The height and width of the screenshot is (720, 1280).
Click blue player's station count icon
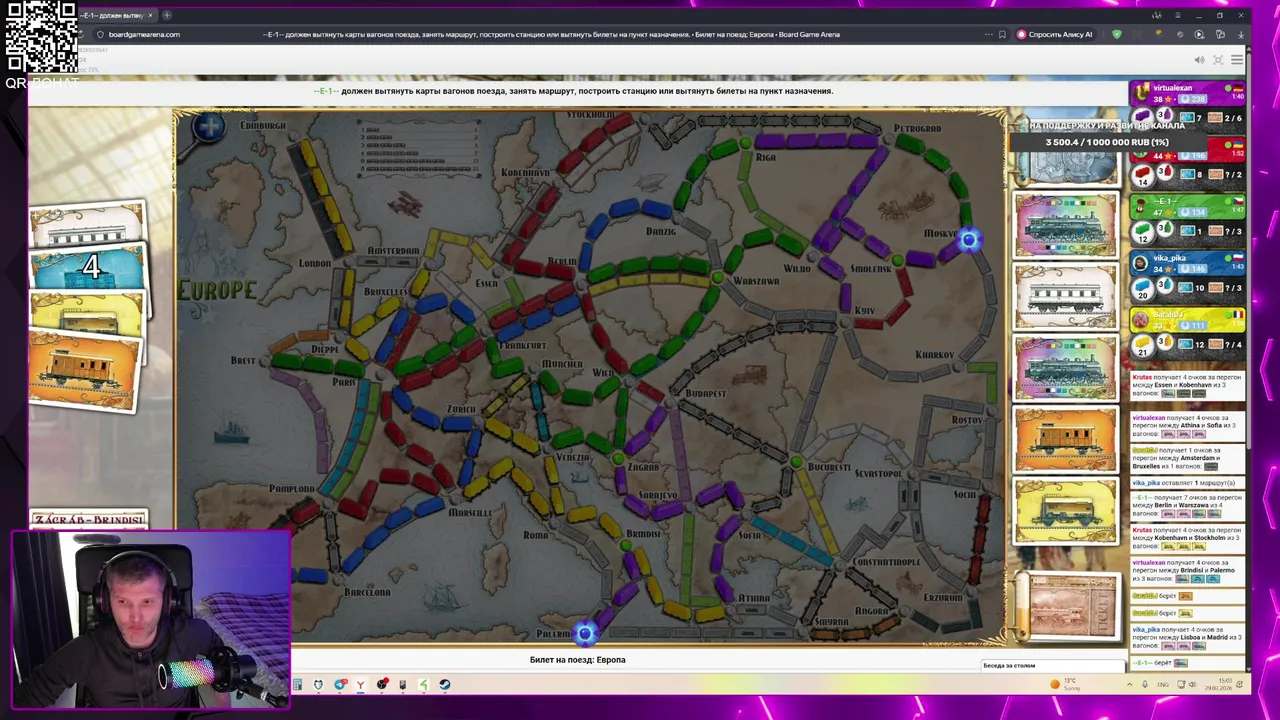(1165, 284)
